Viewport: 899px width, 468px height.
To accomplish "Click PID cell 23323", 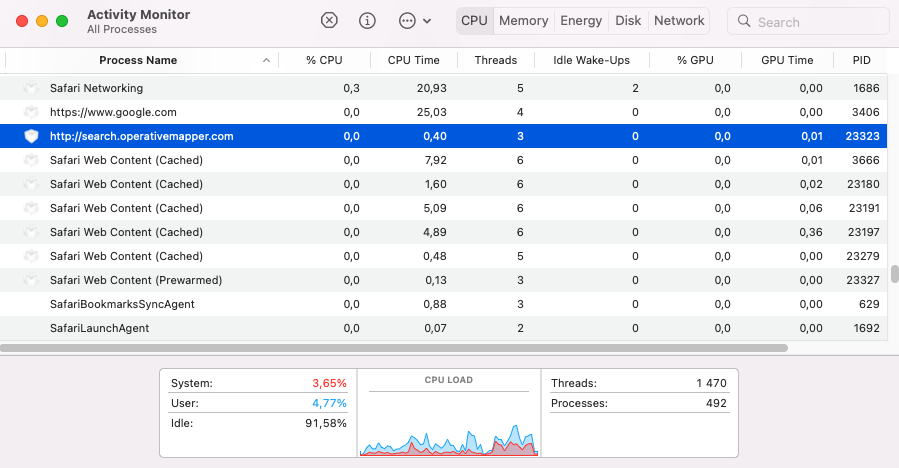I will [862, 136].
